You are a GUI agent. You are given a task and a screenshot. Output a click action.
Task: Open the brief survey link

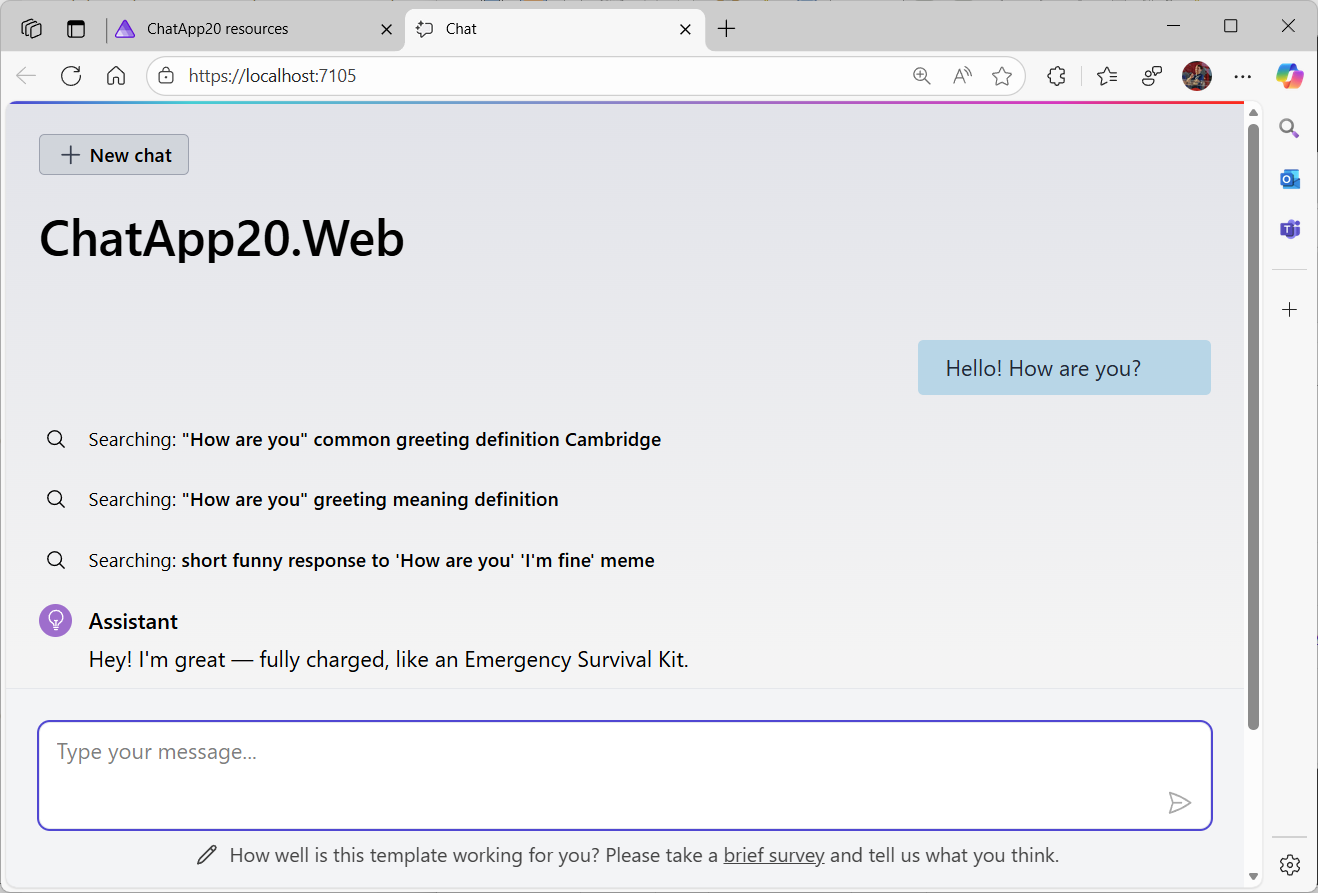774,855
